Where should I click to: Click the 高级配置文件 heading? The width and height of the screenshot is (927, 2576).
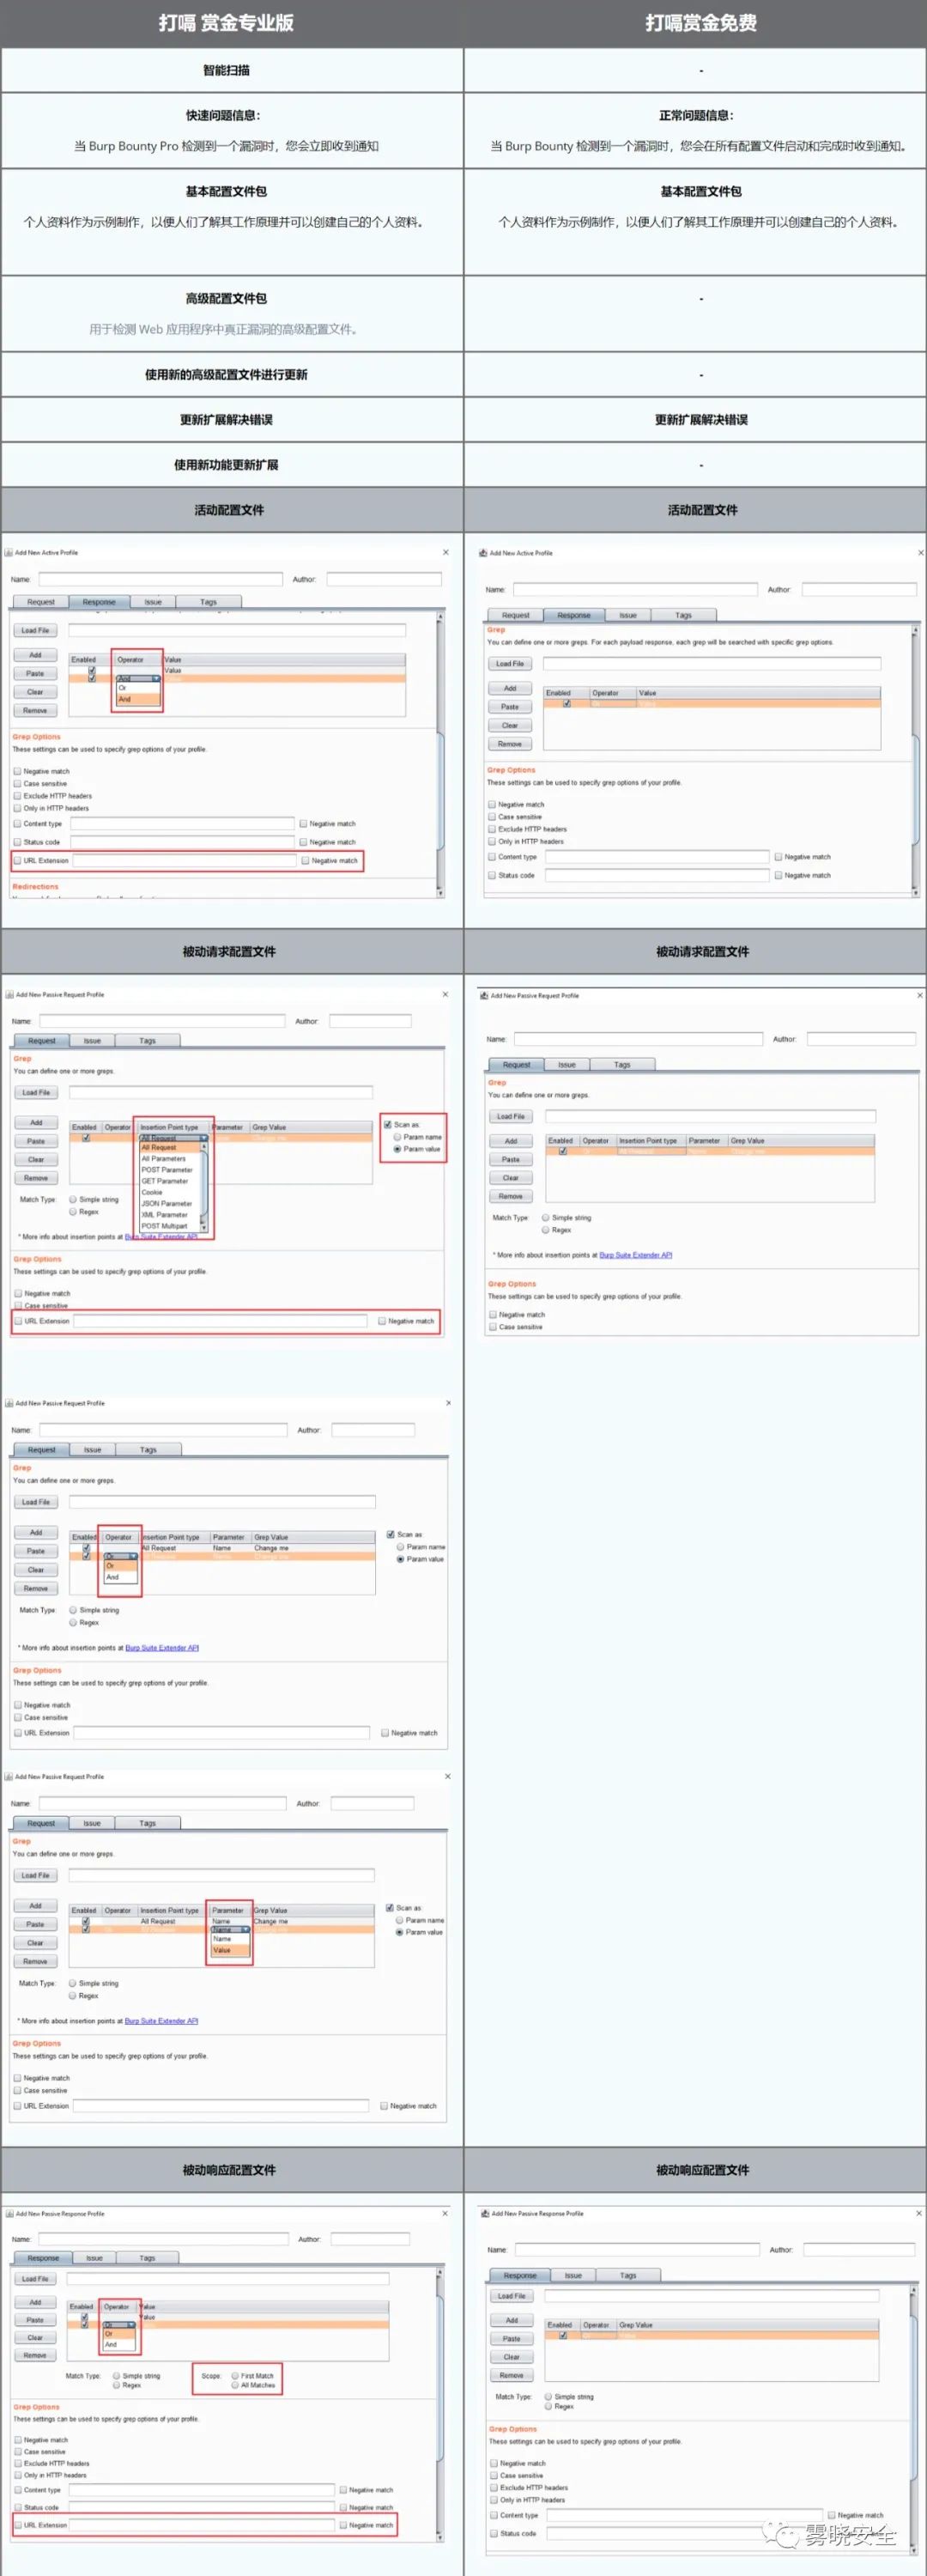point(226,298)
